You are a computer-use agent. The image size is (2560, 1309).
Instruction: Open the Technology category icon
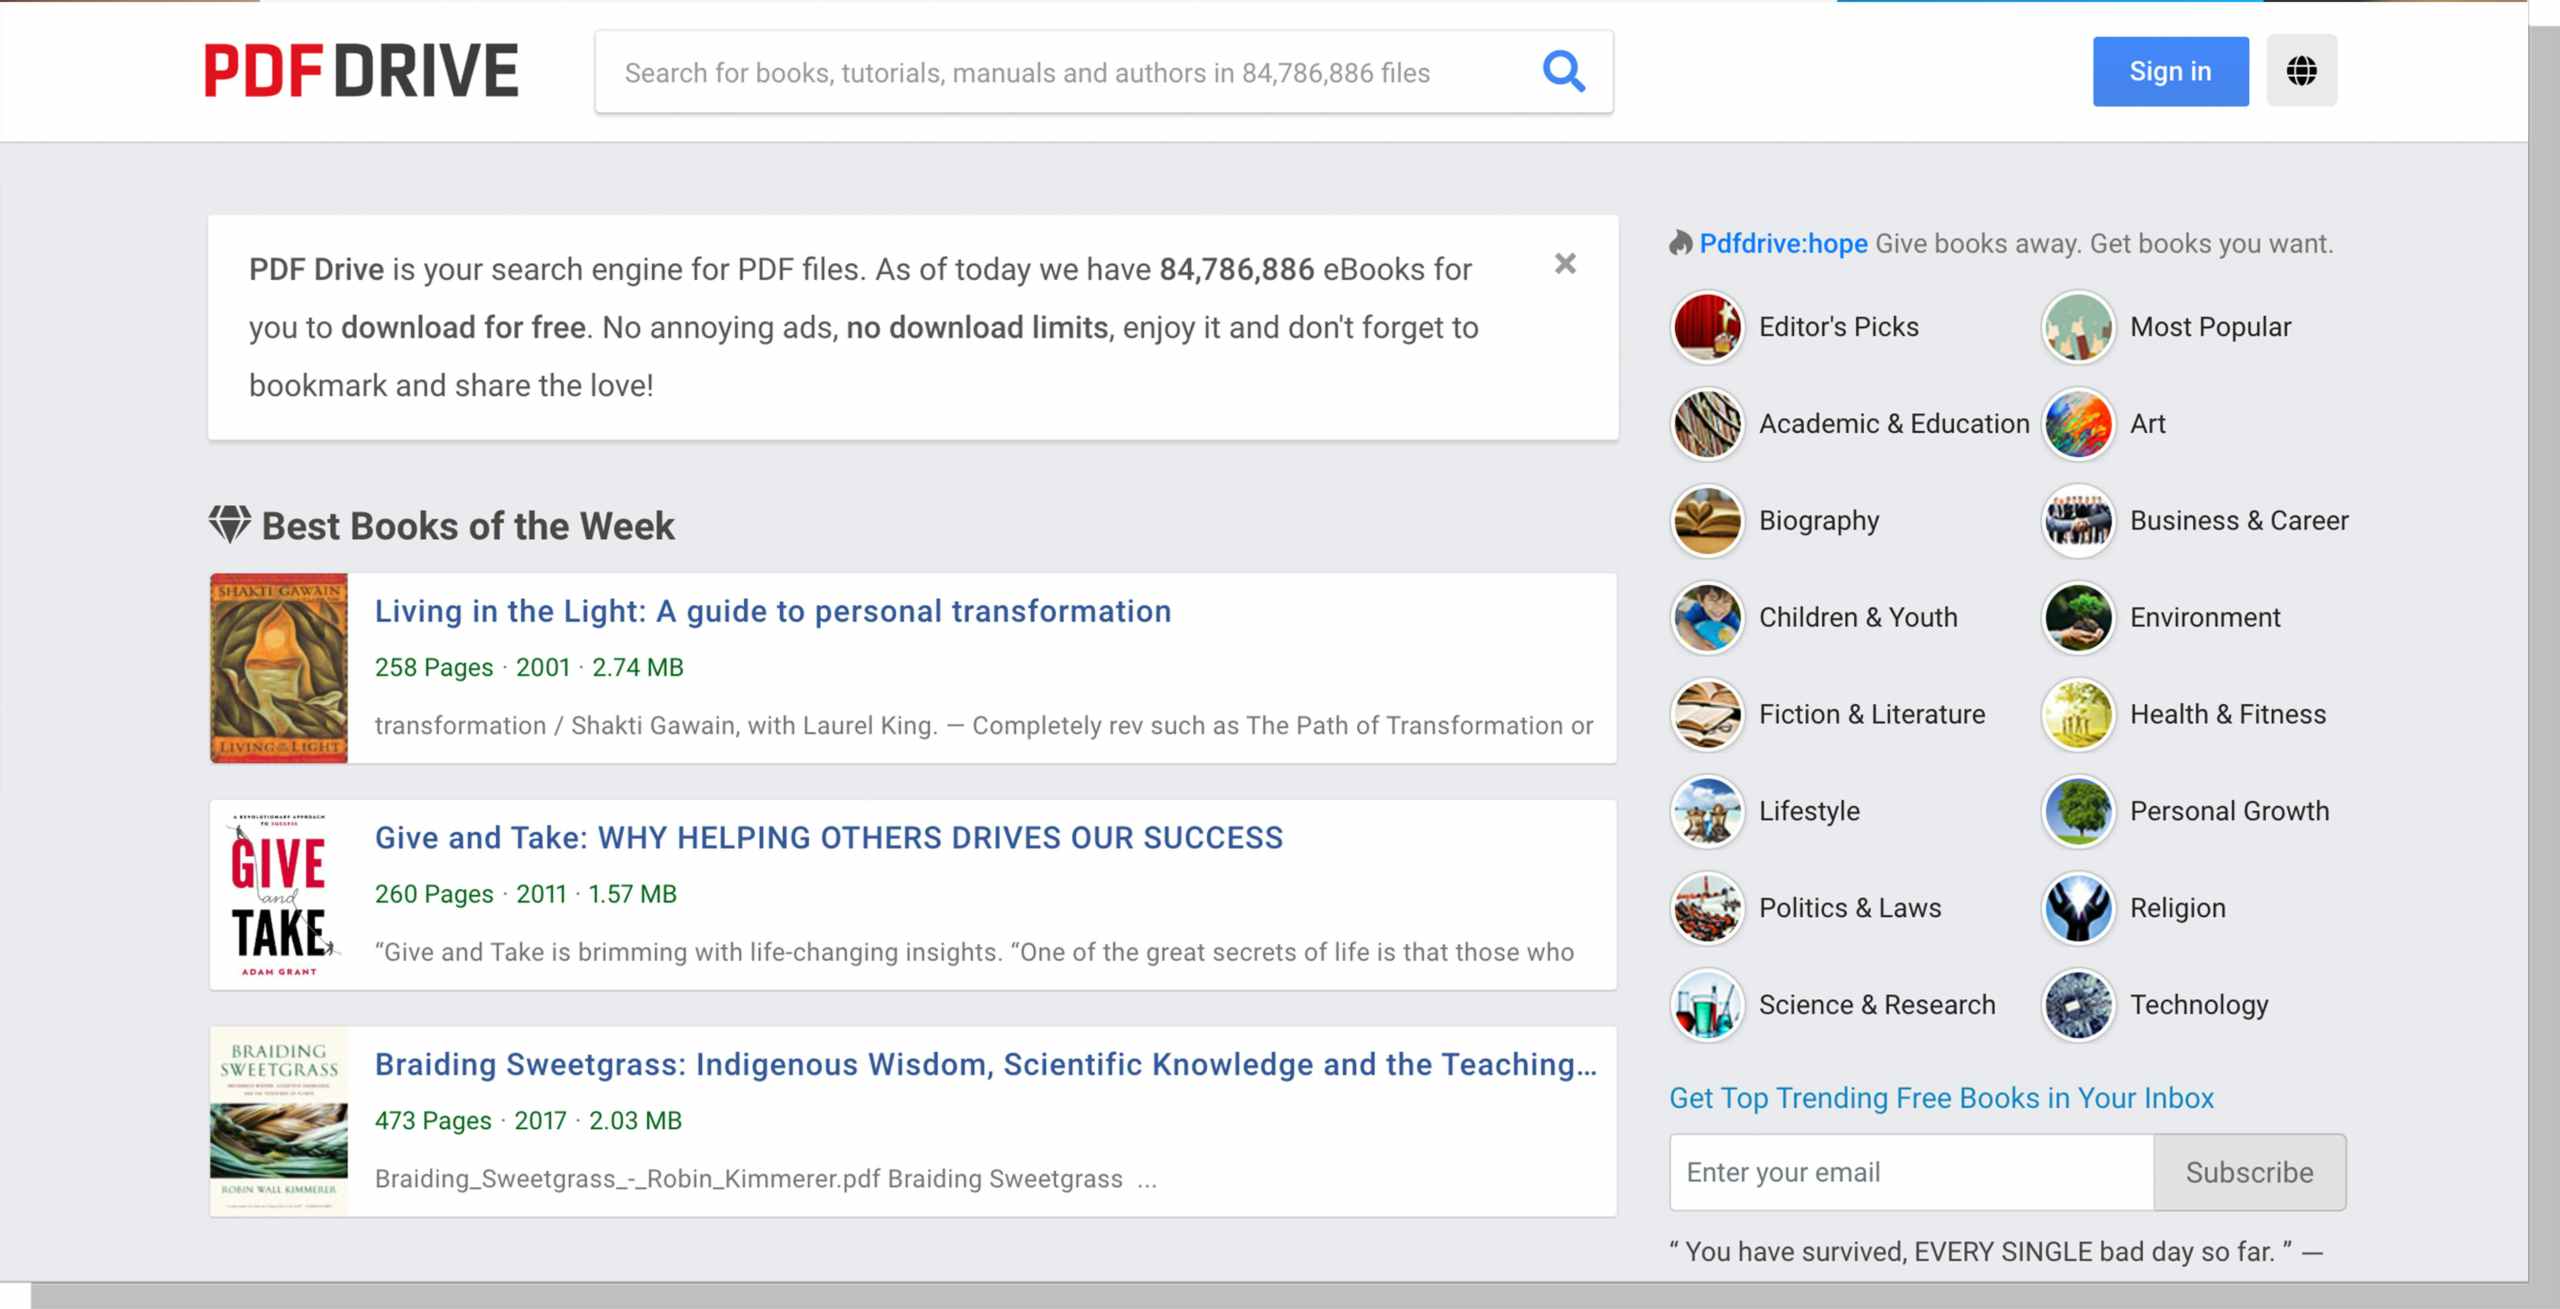tap(2079, 1005)
